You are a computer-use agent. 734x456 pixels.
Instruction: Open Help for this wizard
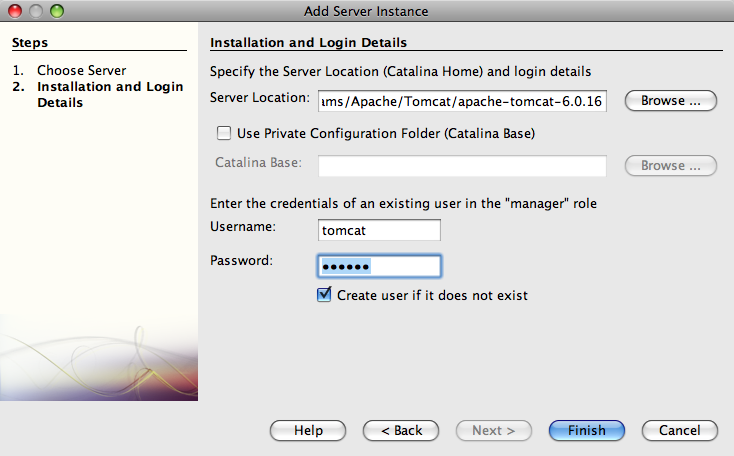click(308, 430)
